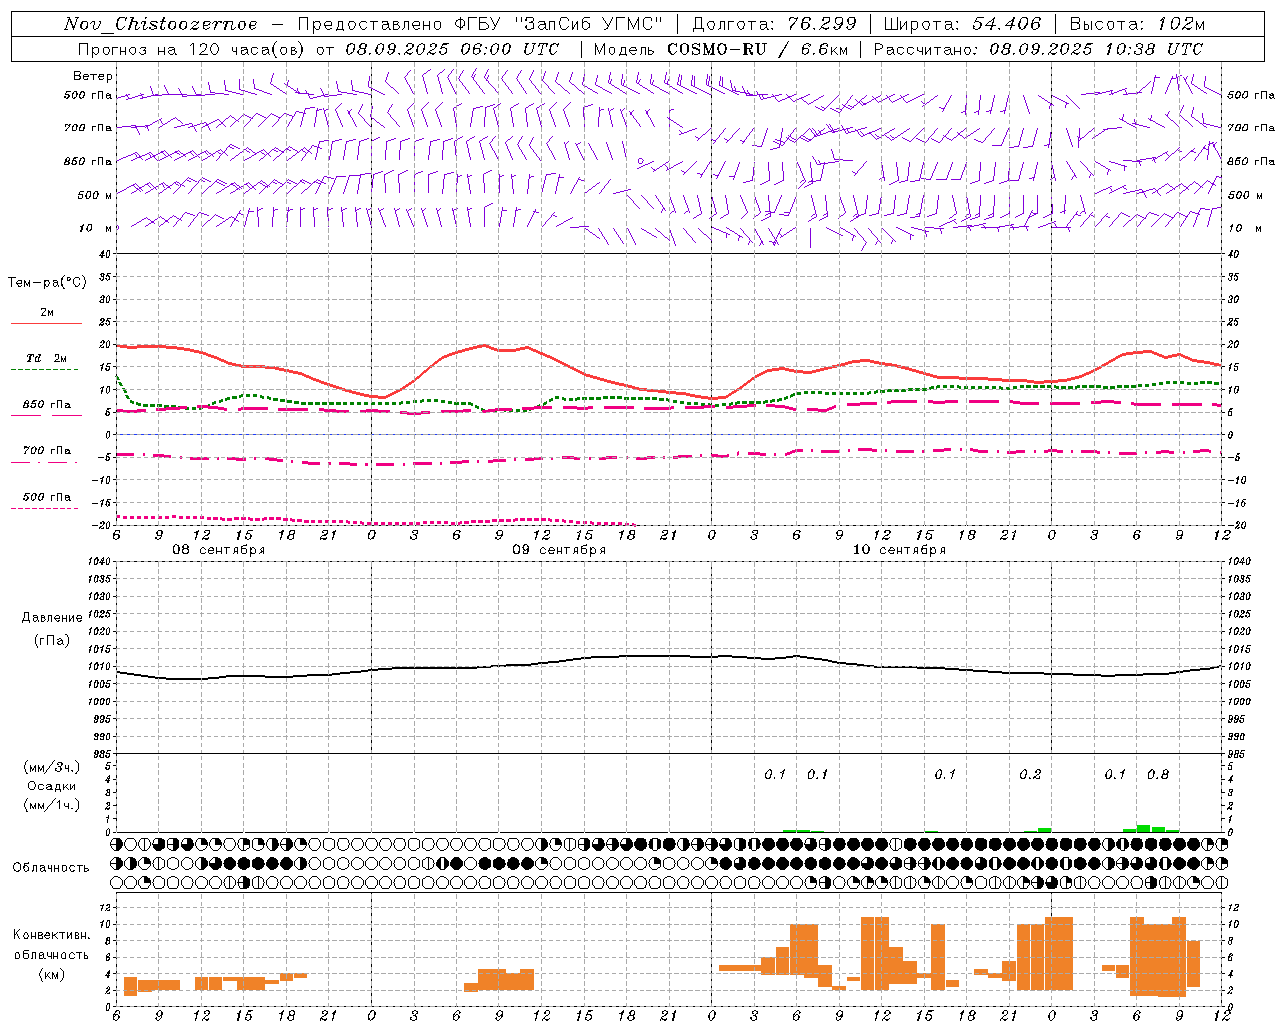Click the Конвективн. convective cloud label
This screenshot has height=1024, width=1280.
tap(50, 935)
